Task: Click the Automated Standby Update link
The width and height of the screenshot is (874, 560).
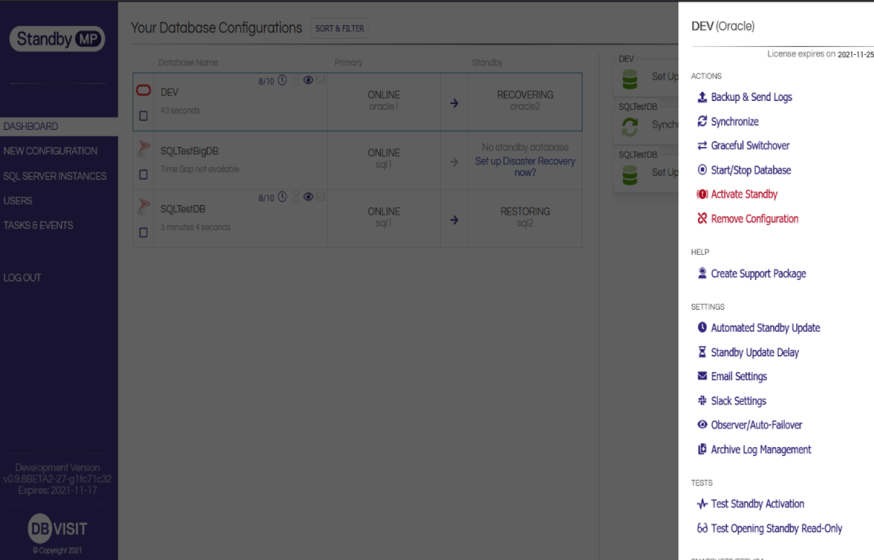Action: (x=765, y=328)
